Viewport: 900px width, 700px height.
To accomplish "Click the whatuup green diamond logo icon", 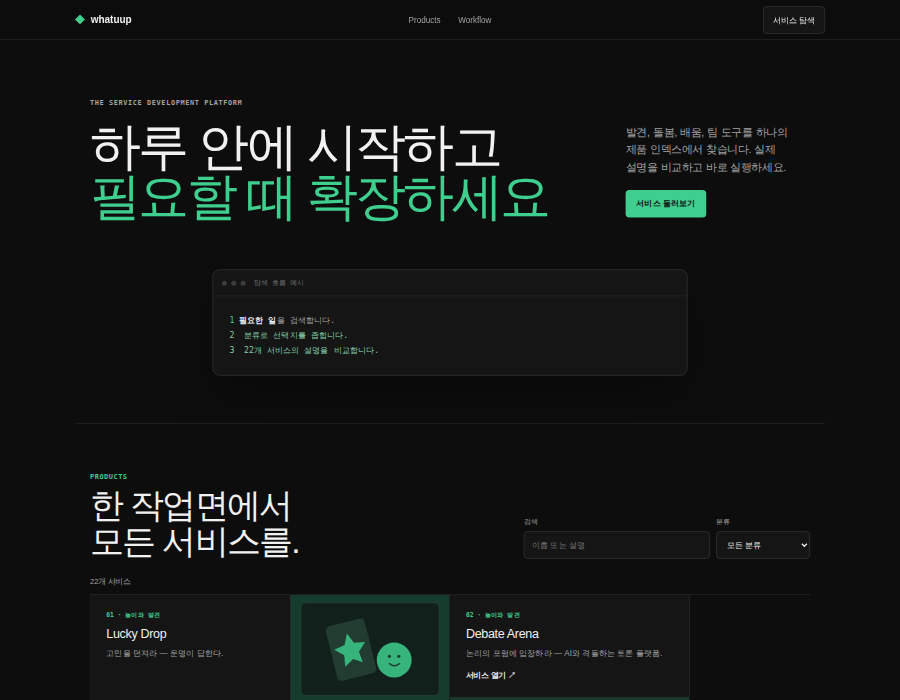I will pyautogui.click(x=80, y=20).
